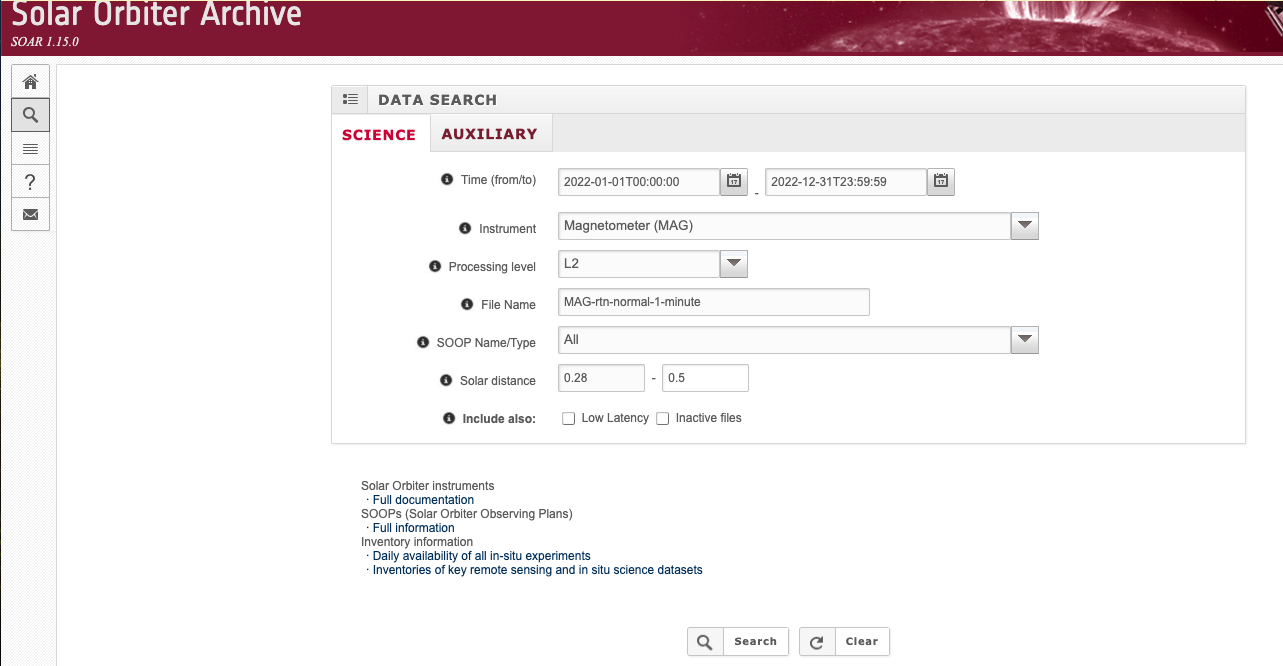The image size is (1283, 666).
Task: Select the DATA SEARCH panel heading
Action: (x=437, y=100)
